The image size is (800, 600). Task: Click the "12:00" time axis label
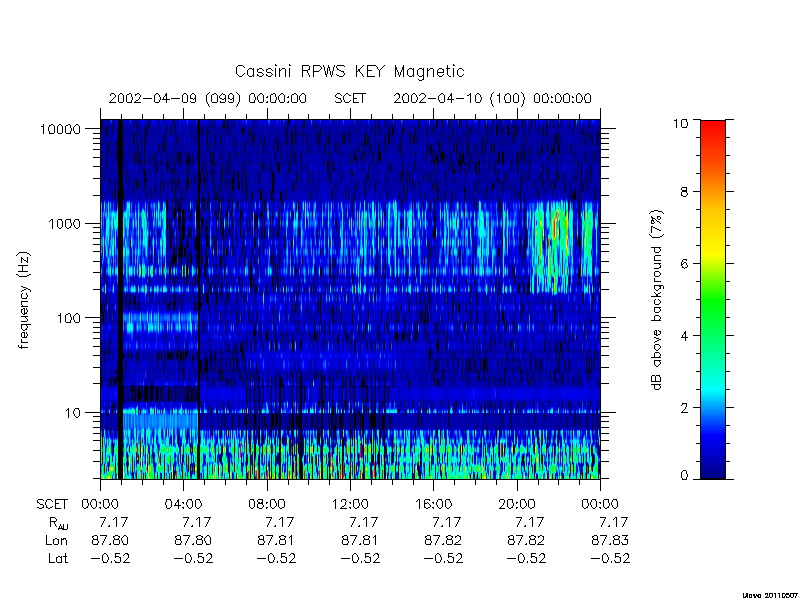click(x=350, y=505)
